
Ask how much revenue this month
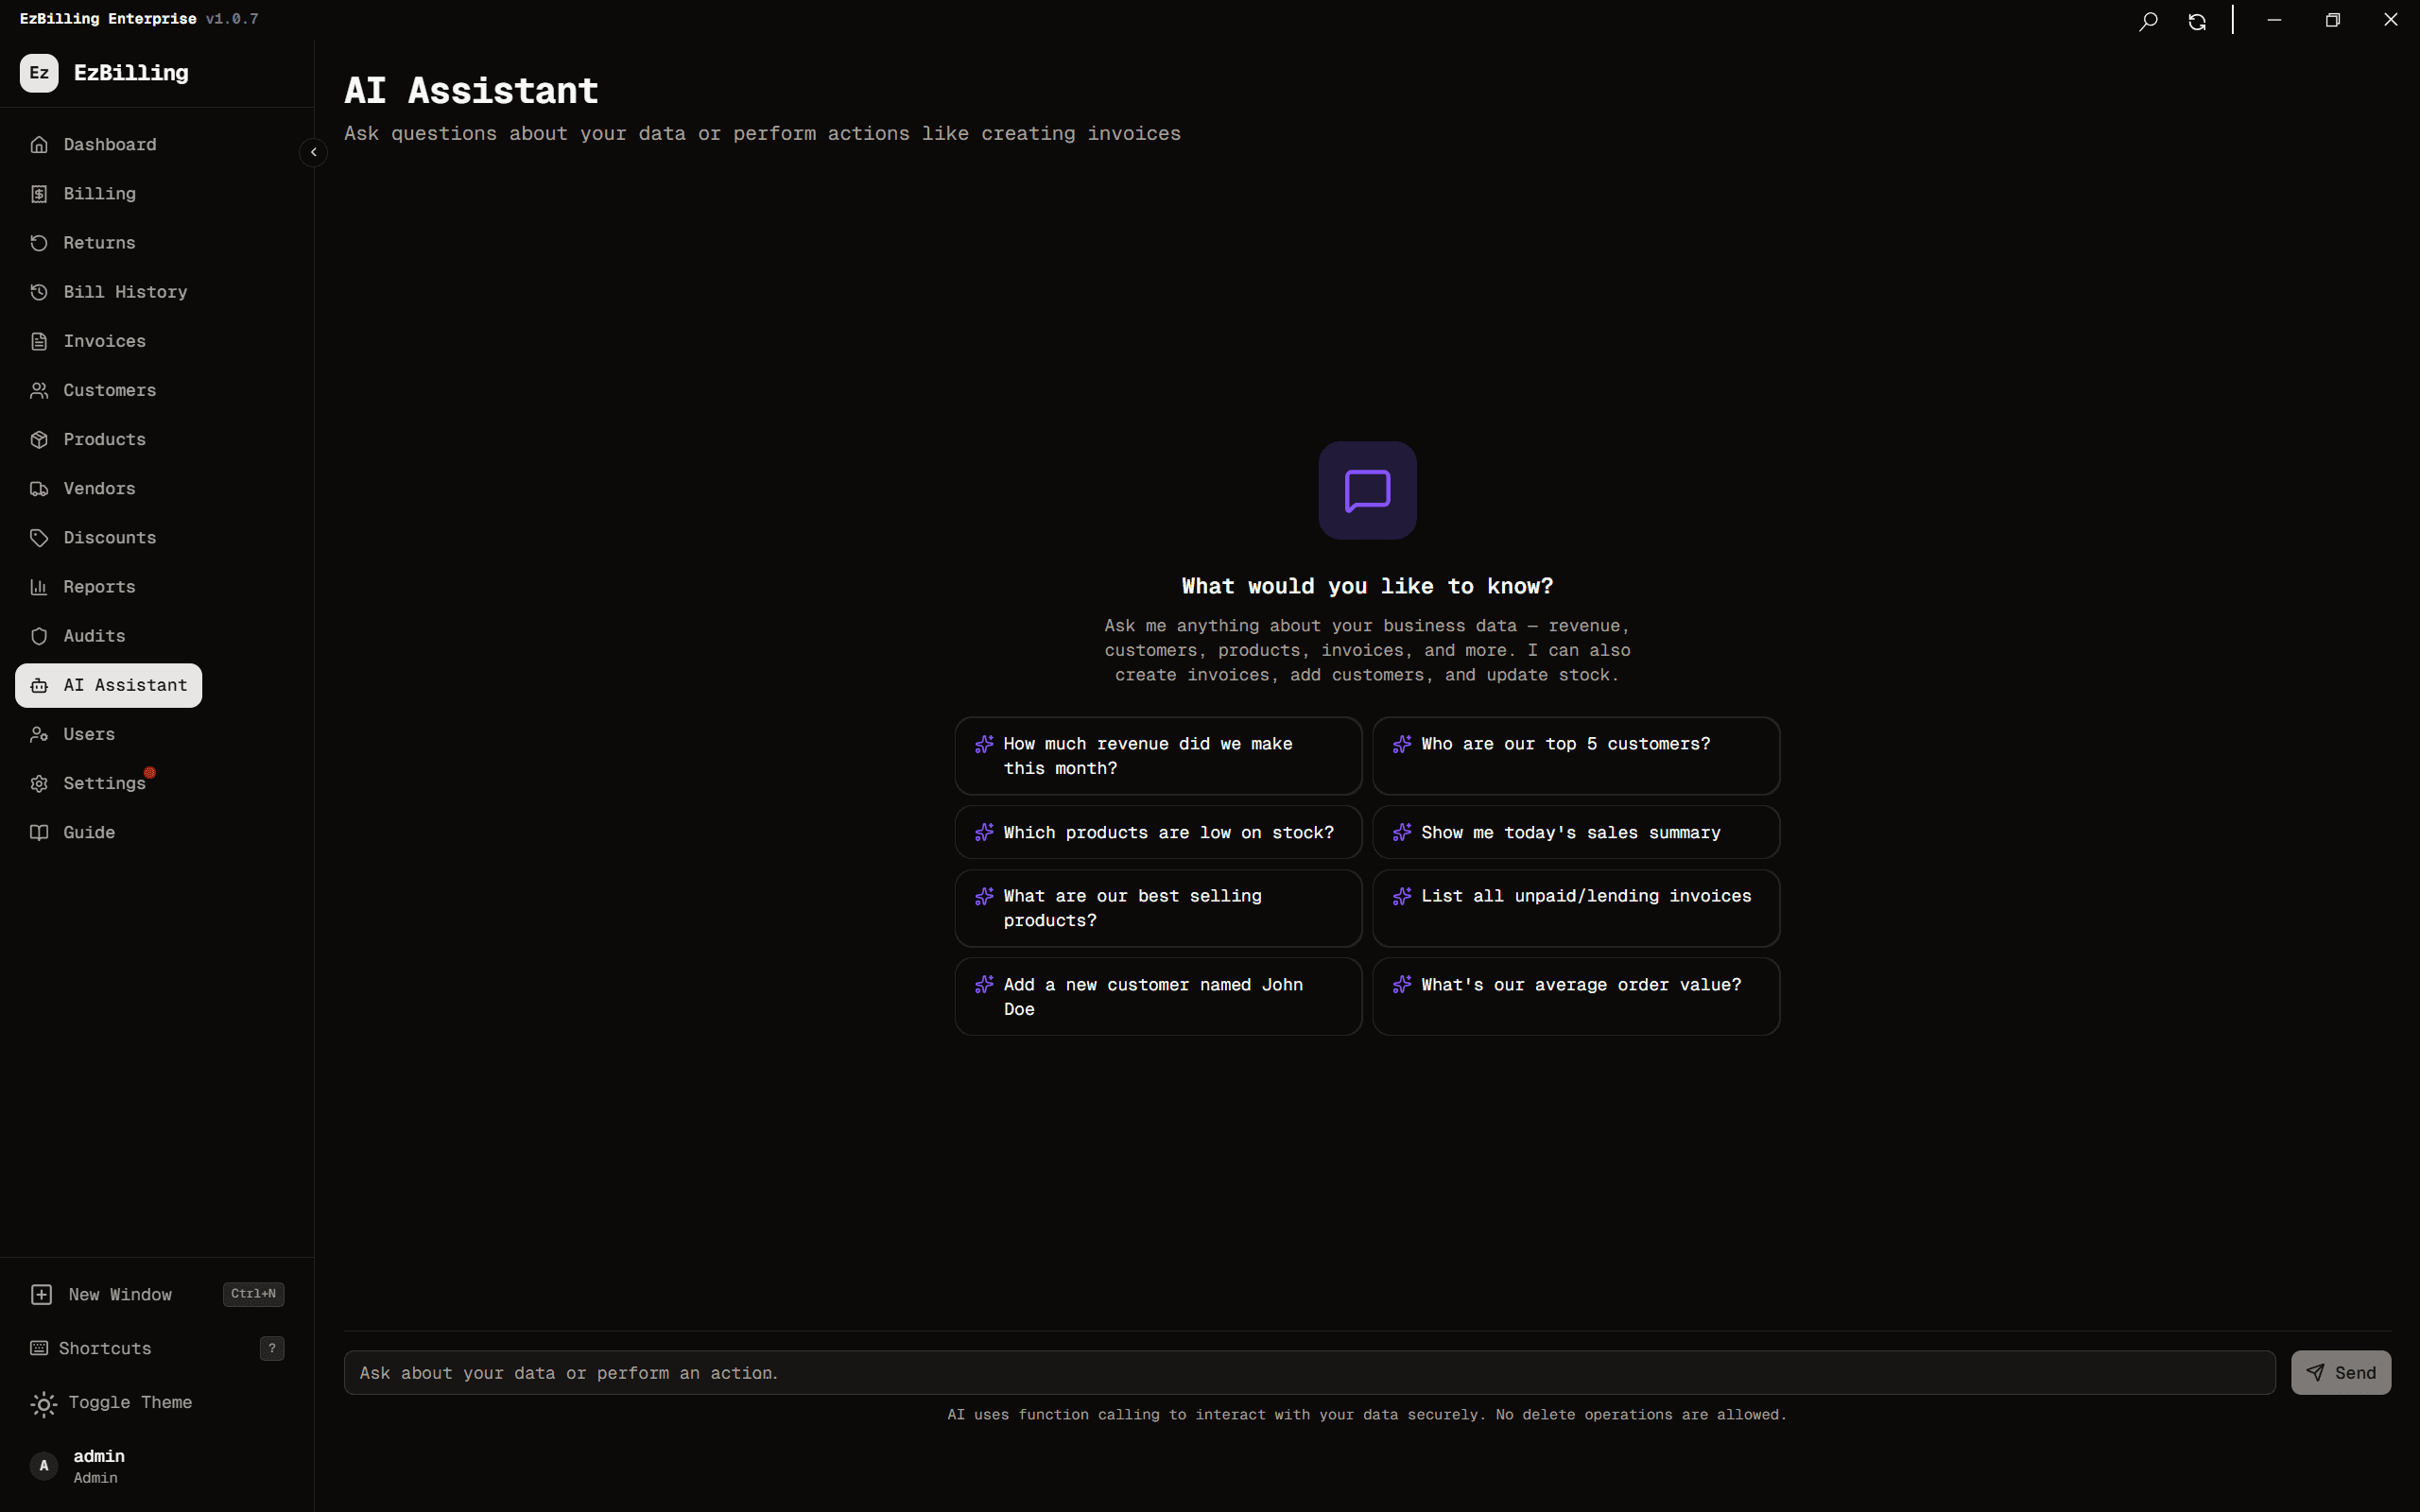point(1158,756)
